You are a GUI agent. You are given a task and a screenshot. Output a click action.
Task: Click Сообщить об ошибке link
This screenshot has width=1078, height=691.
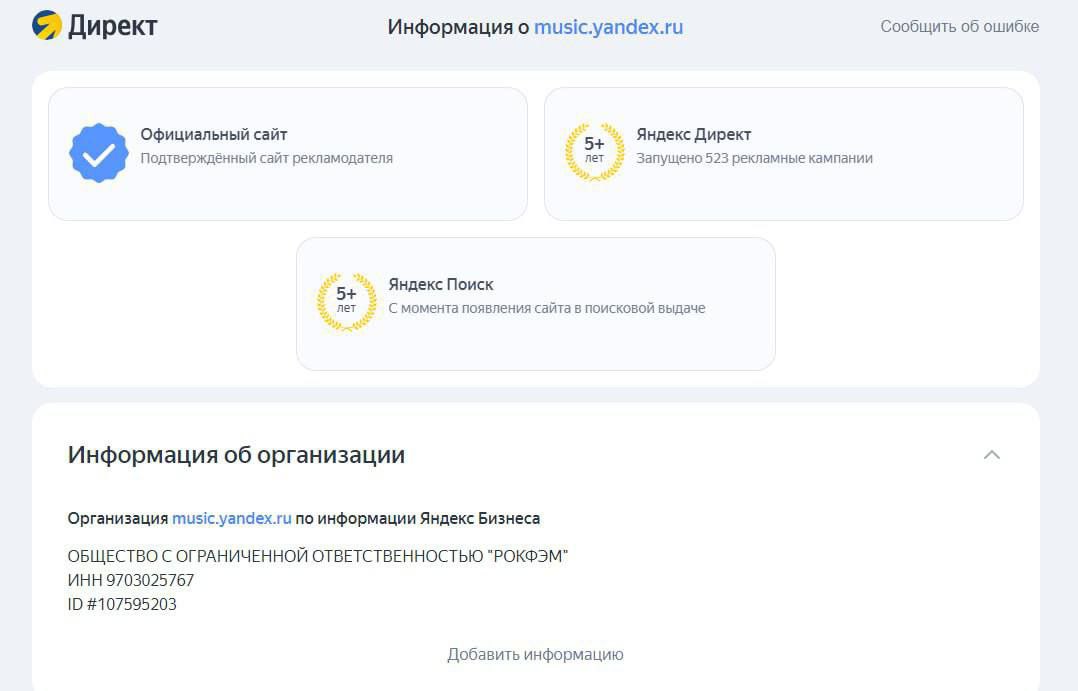pos(959,26)
